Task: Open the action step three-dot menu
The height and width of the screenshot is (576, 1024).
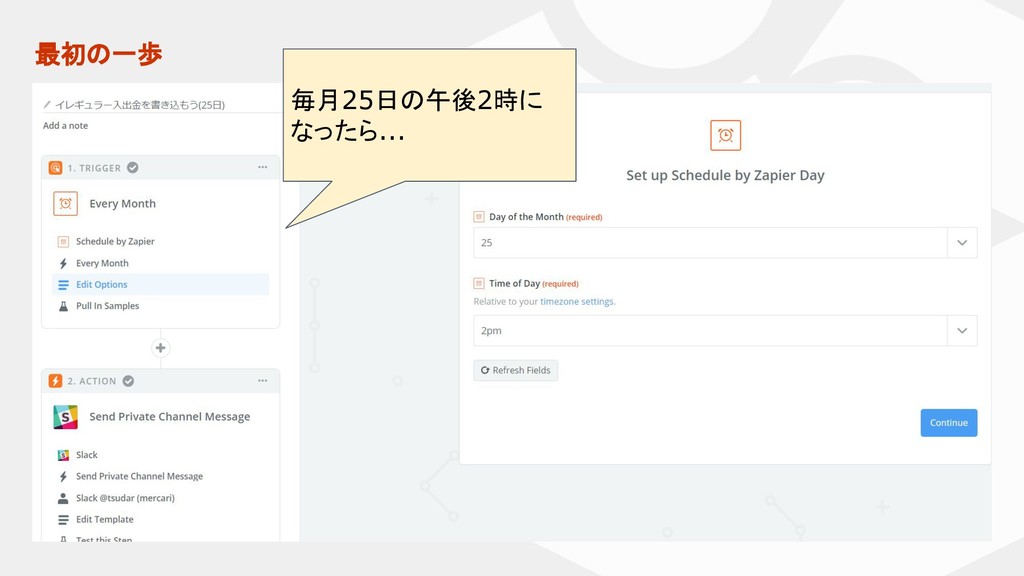Action: tap(263, 381)
